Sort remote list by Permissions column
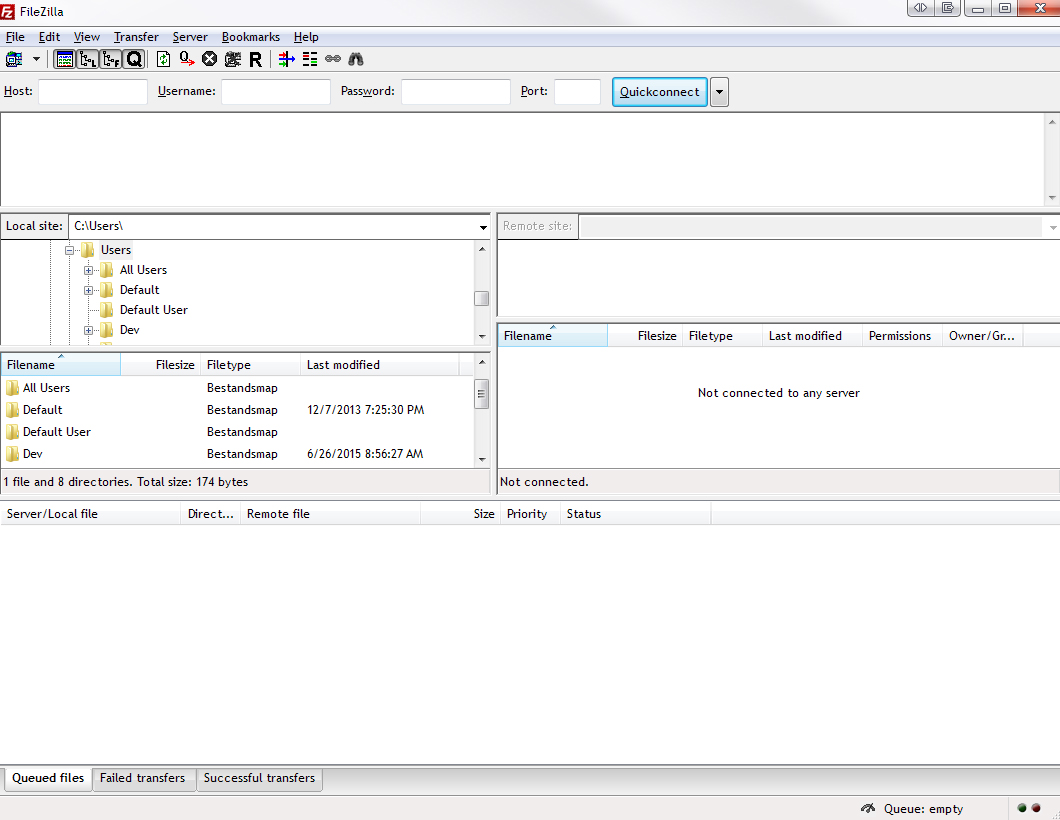The width and height of the screenshot is (1060, 820). click(902, 336)
